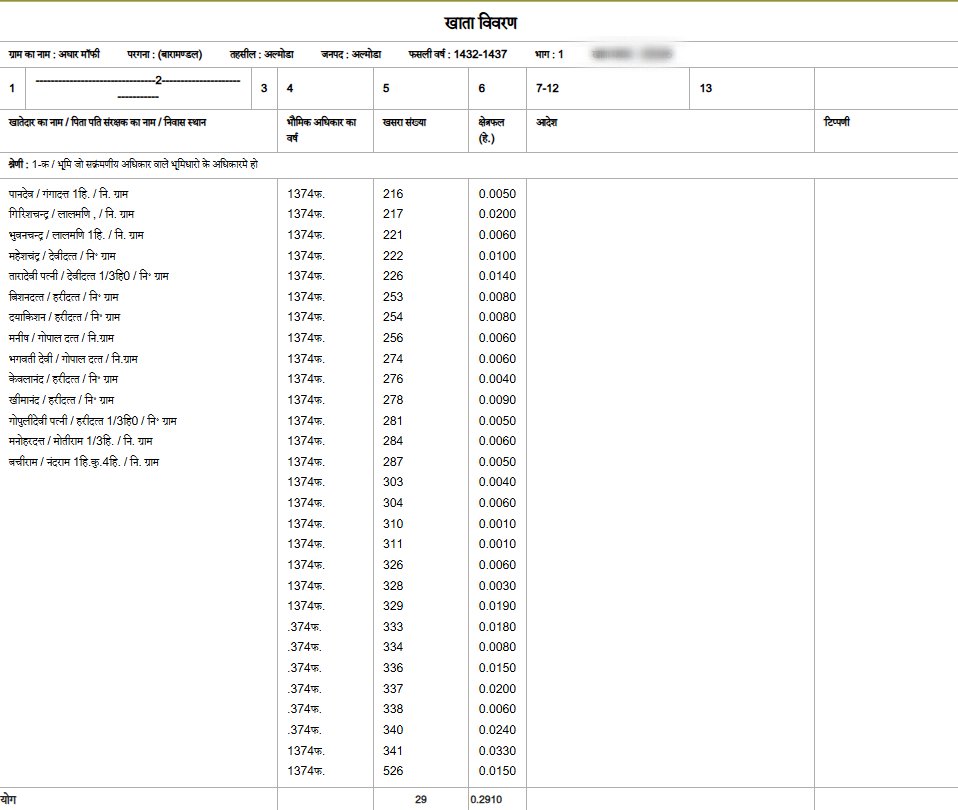Click the 'जनपद : अल्मोडा' label
This screenshot has height=810, width=958.
tap(351, 54)
